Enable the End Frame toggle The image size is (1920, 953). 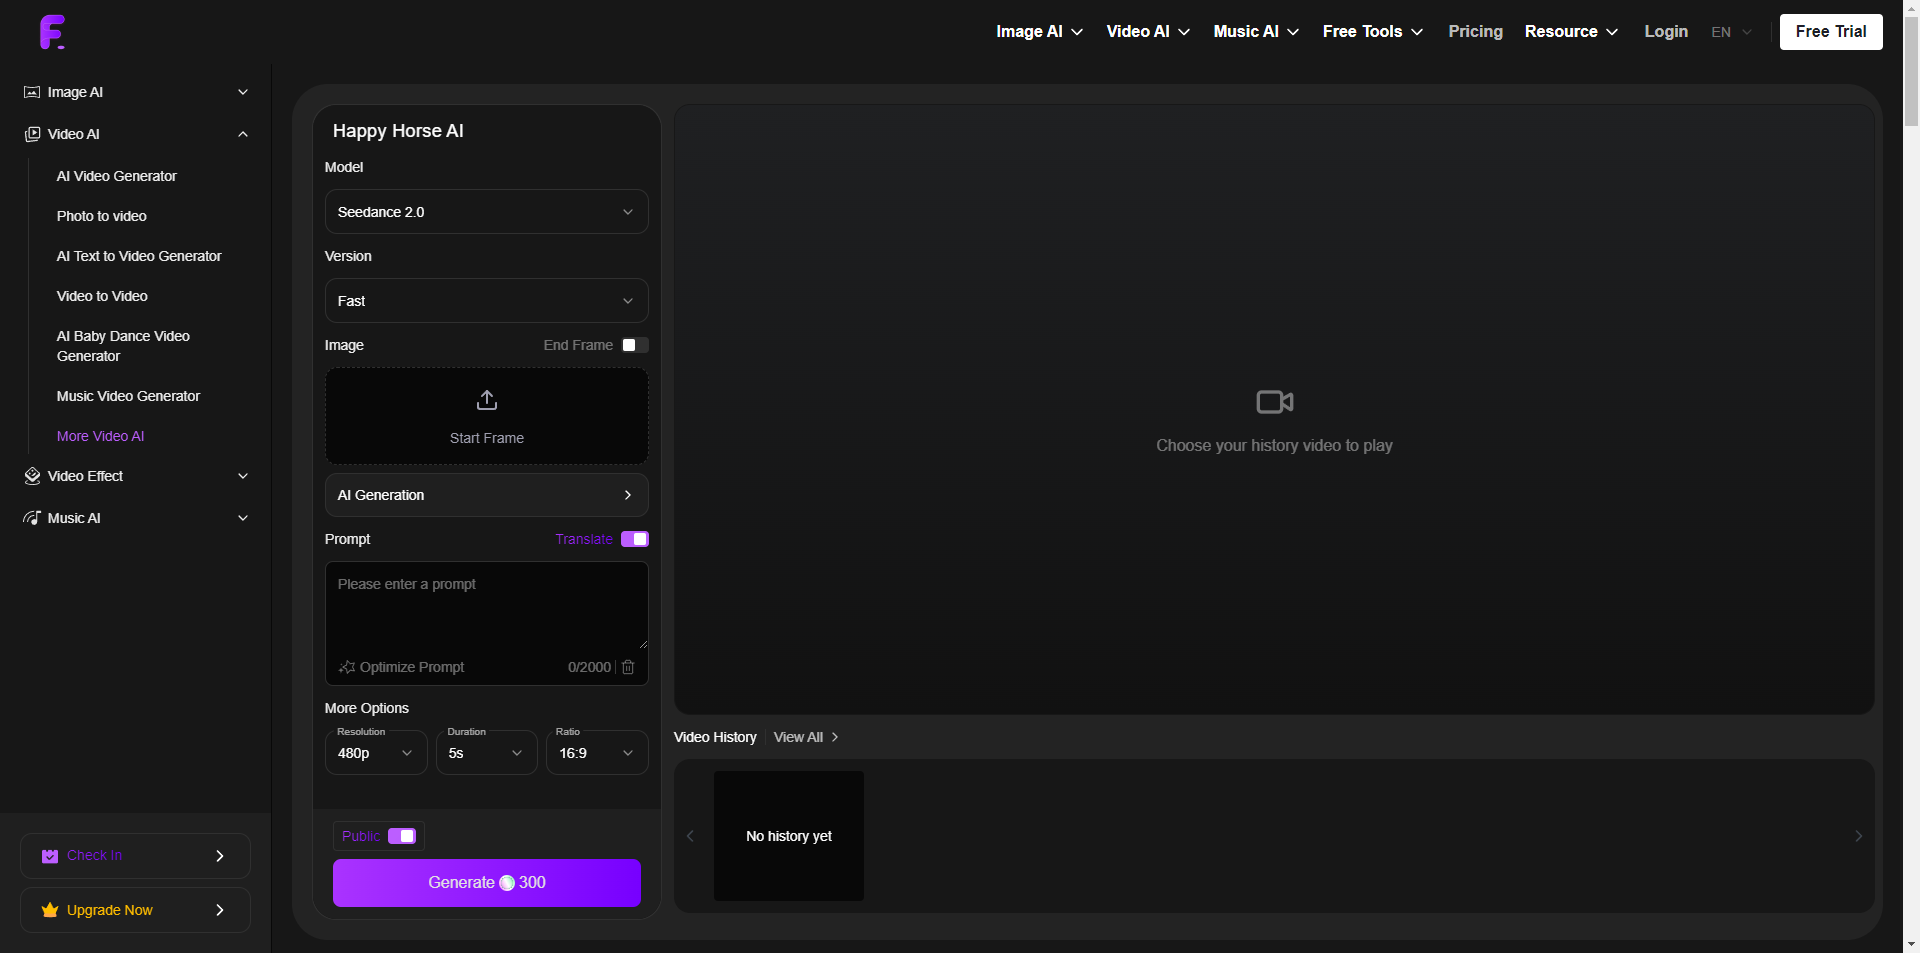point(635,345)
